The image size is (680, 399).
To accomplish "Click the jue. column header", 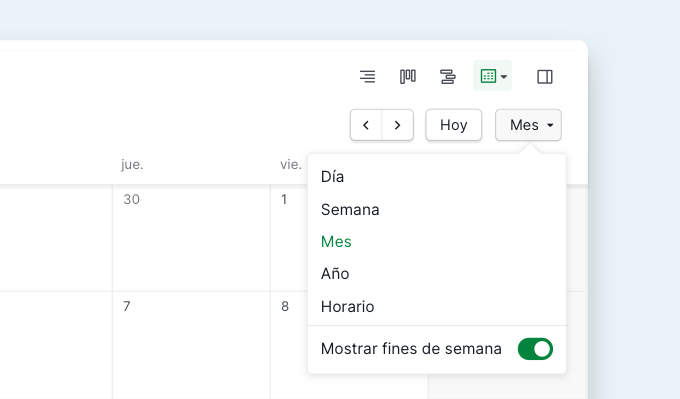I will (132, 164).
